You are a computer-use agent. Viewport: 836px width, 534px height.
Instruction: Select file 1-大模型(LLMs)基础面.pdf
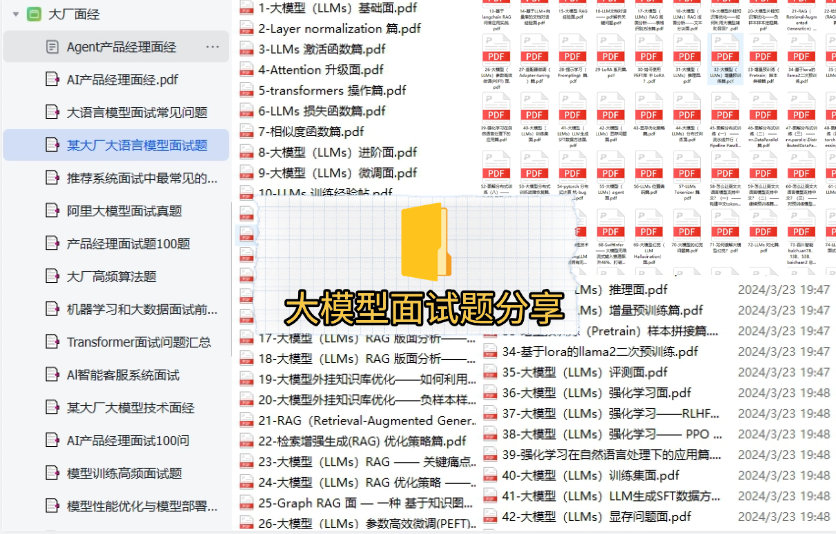point(337,7)
